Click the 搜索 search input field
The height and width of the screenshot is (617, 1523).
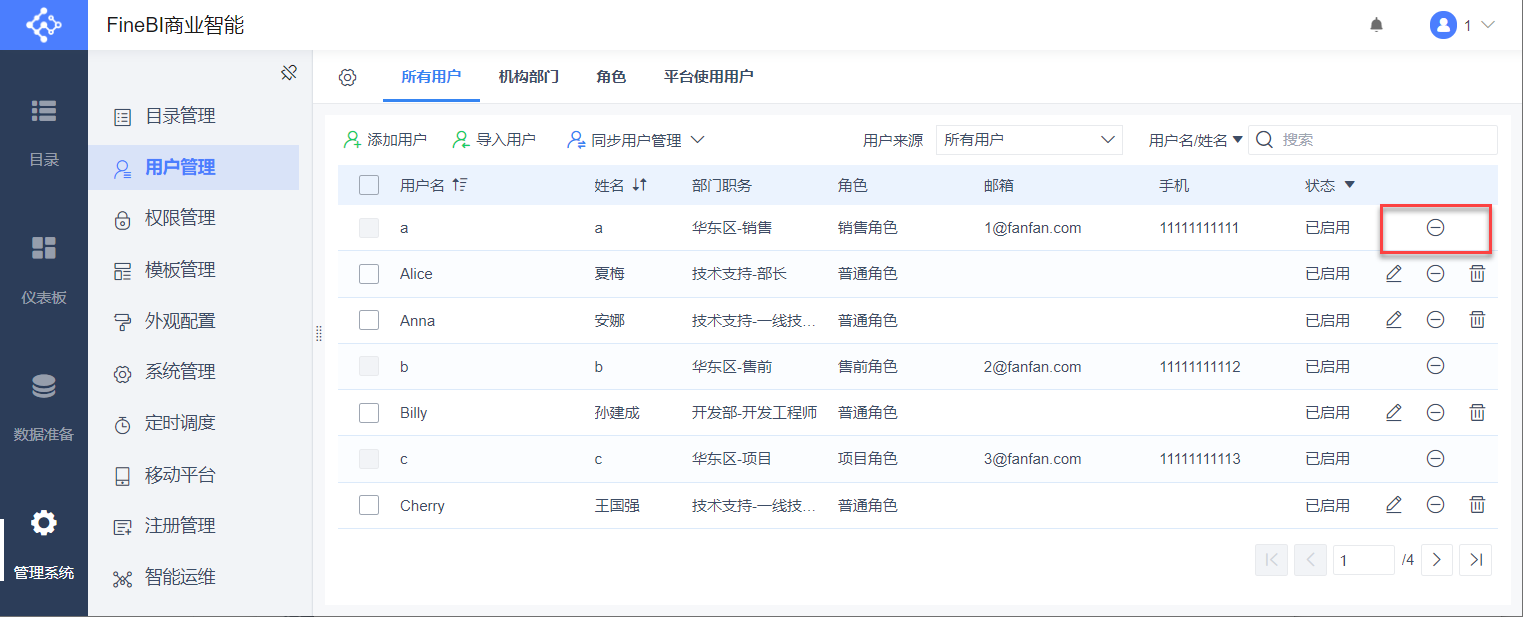pos(1385,140)
